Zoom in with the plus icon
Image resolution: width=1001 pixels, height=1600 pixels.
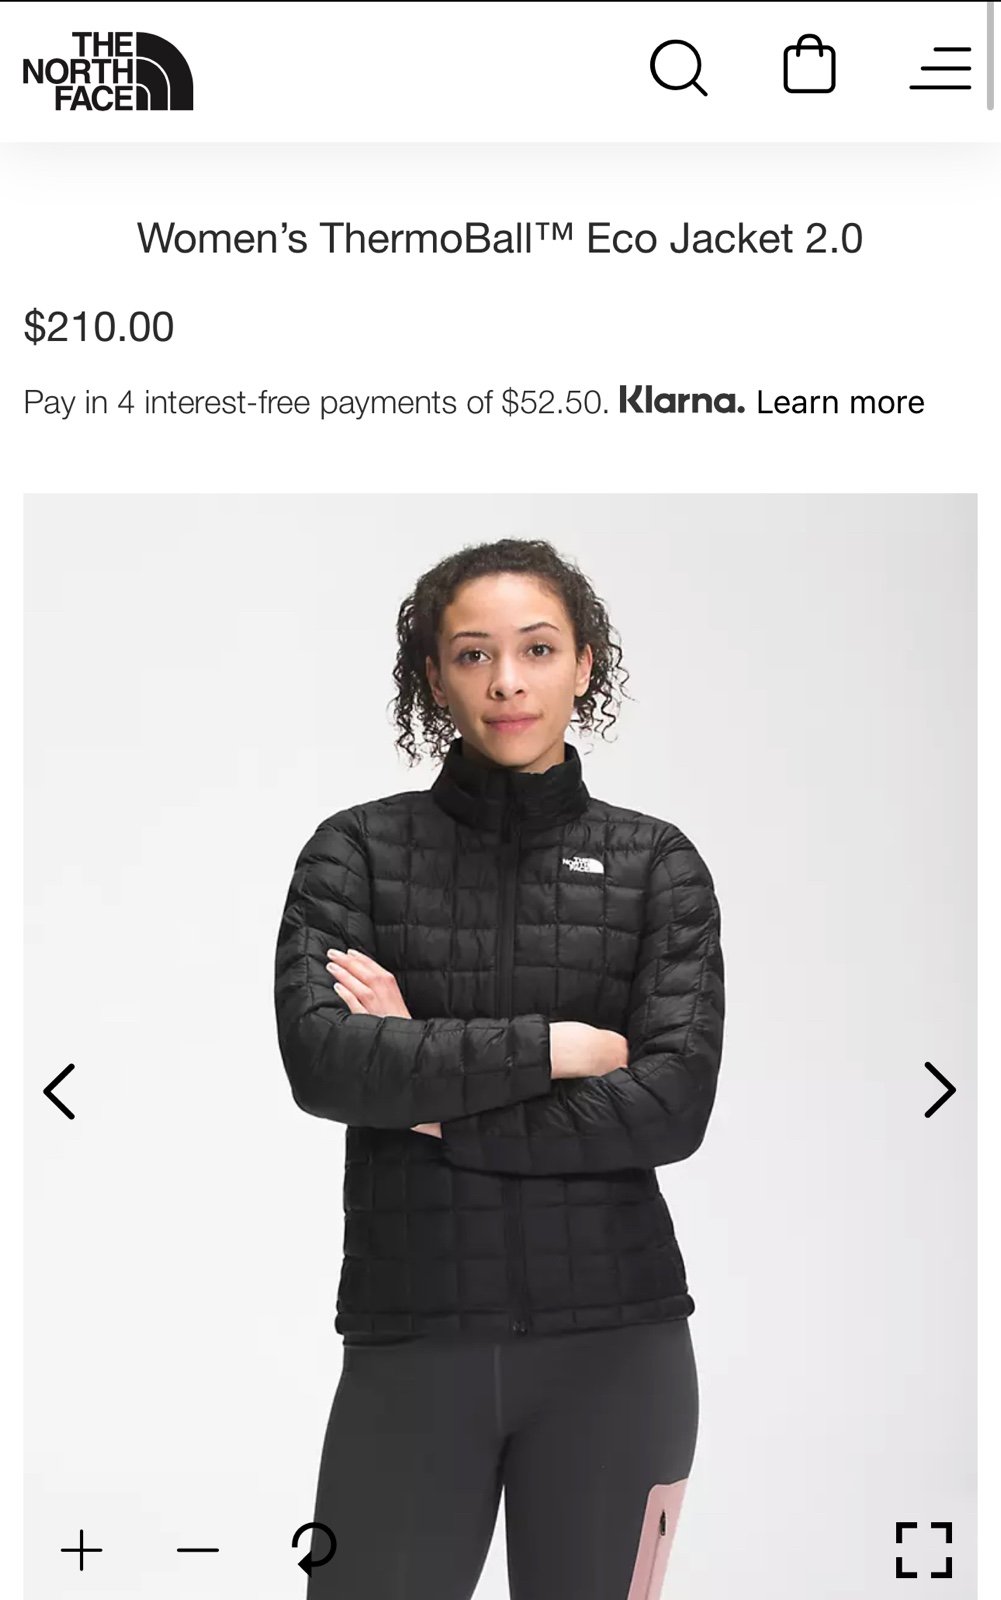tap(81, 1550)
